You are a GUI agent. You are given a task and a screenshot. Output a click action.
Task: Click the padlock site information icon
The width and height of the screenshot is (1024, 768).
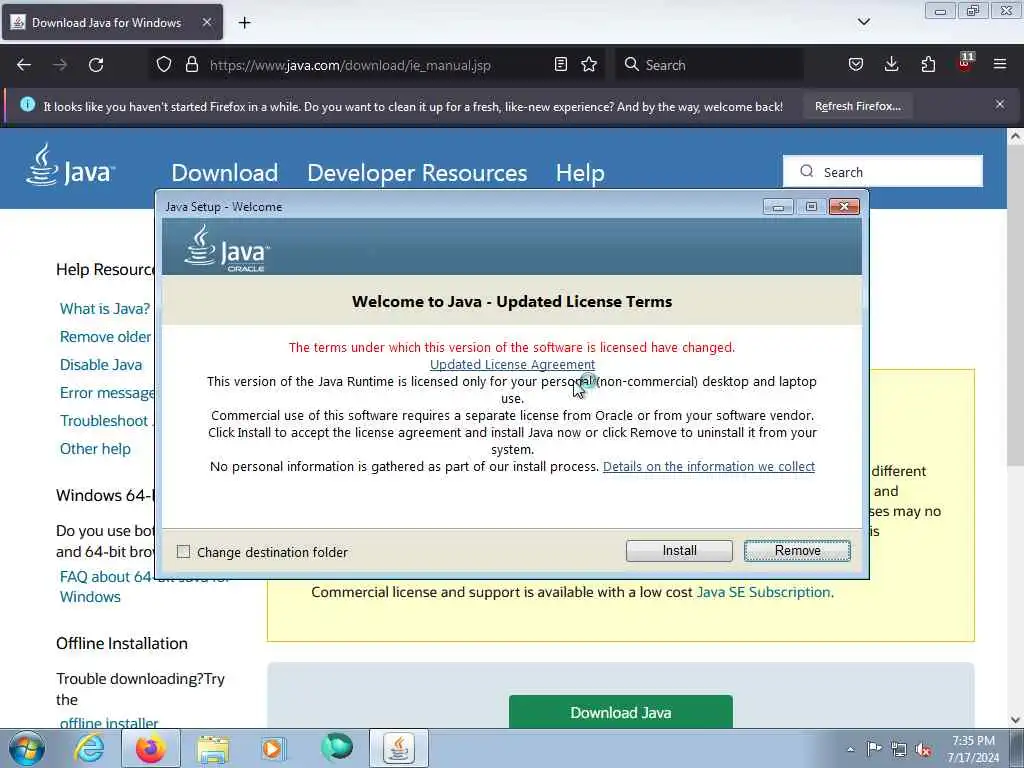(192, 65)
